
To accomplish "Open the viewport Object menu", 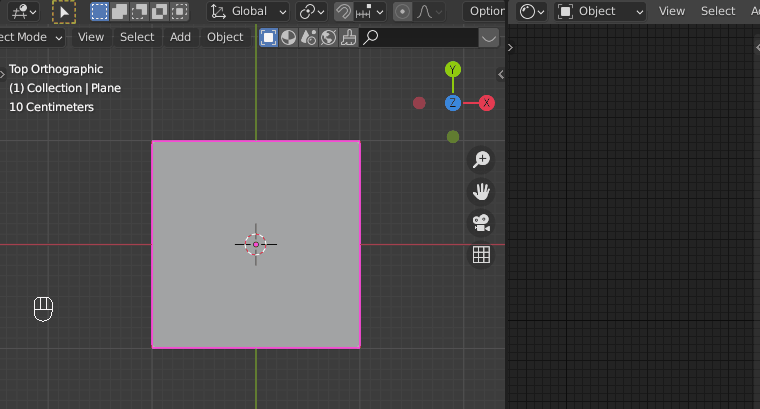I will [225, 37].
